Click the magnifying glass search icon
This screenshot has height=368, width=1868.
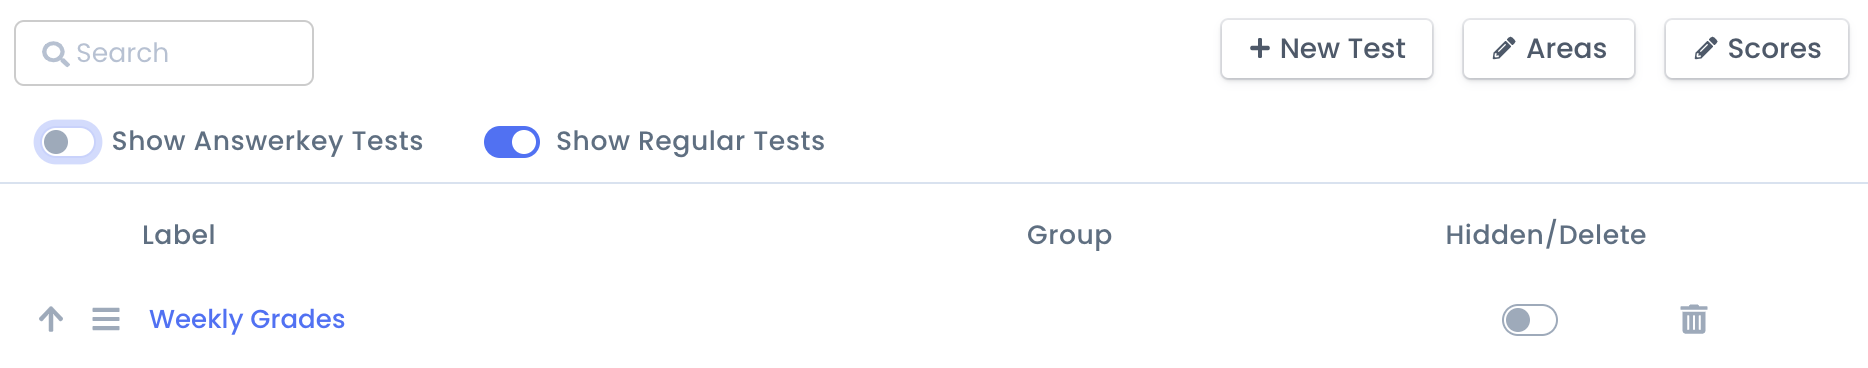point(55,53)
